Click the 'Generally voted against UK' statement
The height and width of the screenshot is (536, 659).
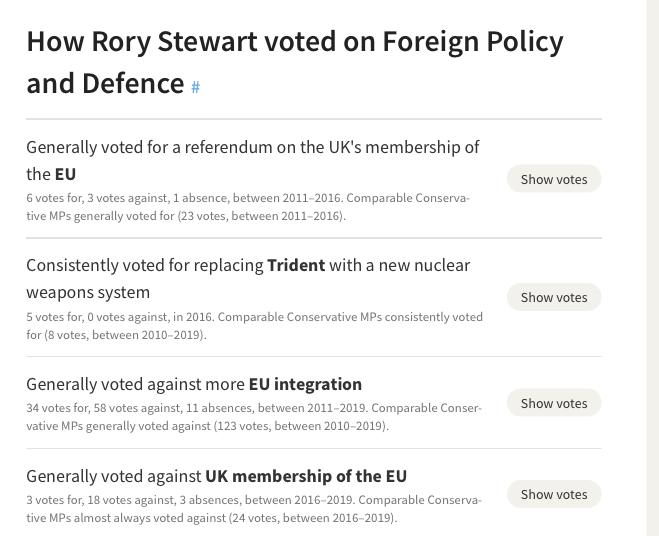(x=216, y=476)
